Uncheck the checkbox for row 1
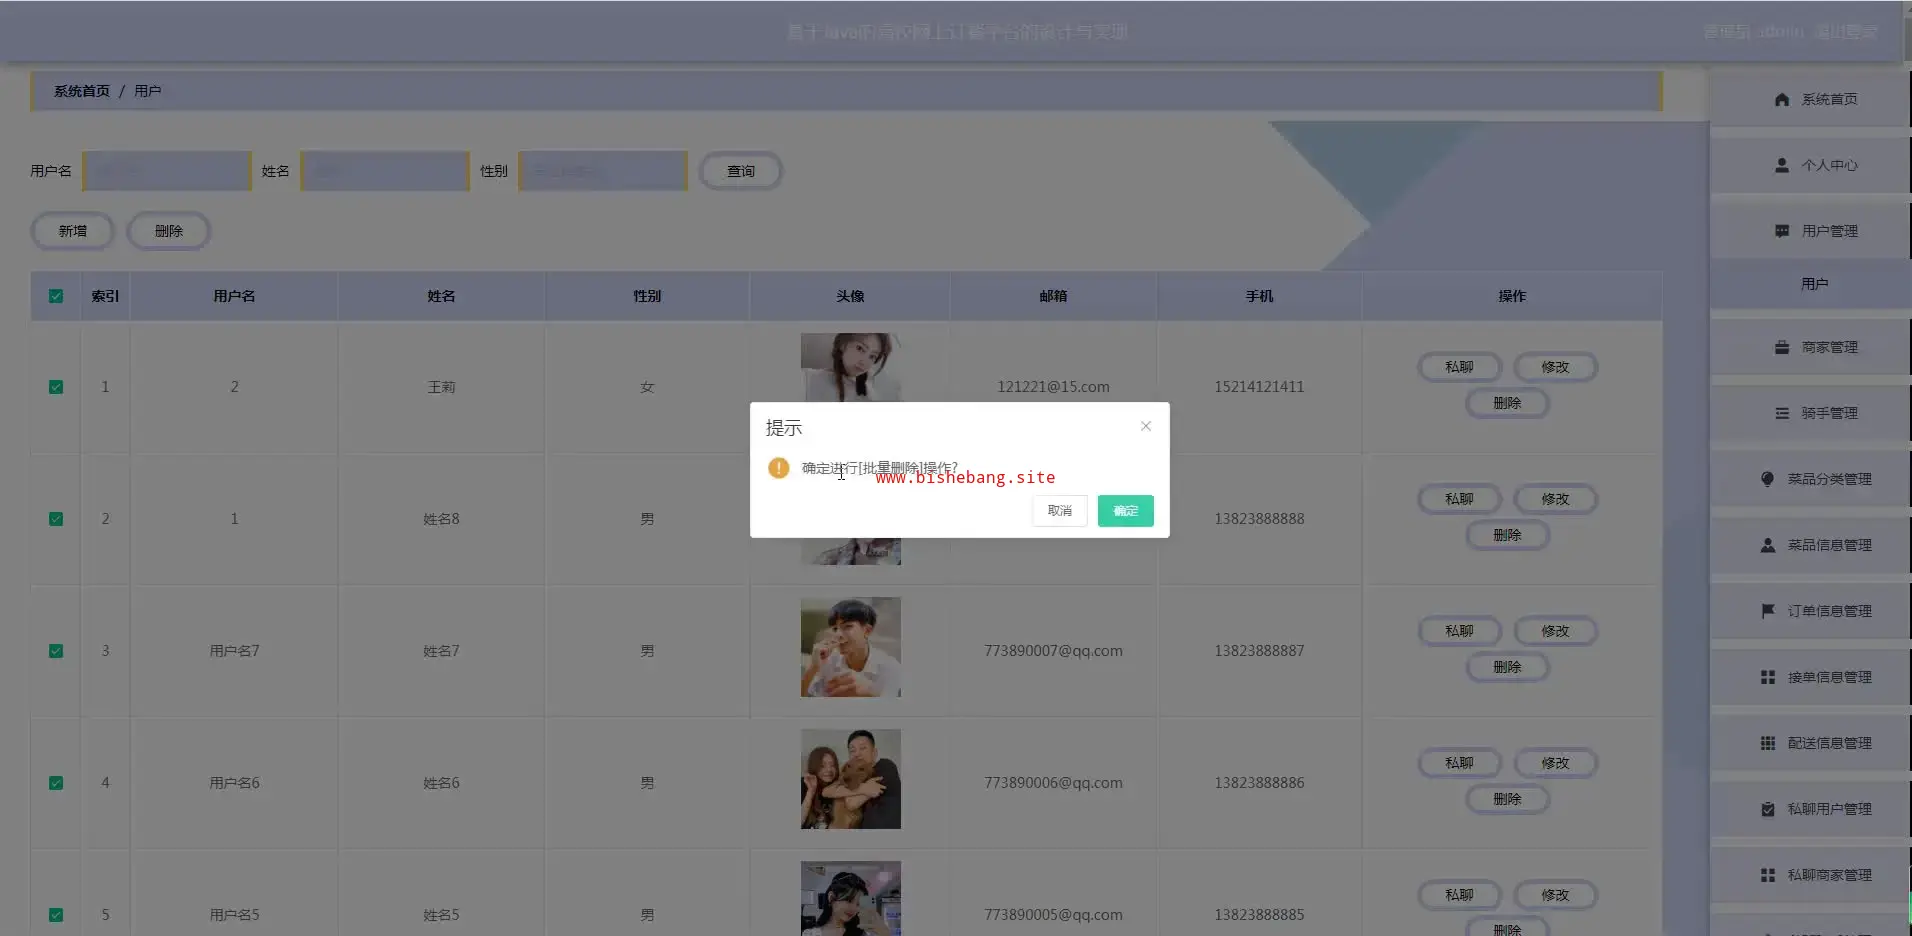The width and height of the screenshot is (1912, 936). click(56, 387)
